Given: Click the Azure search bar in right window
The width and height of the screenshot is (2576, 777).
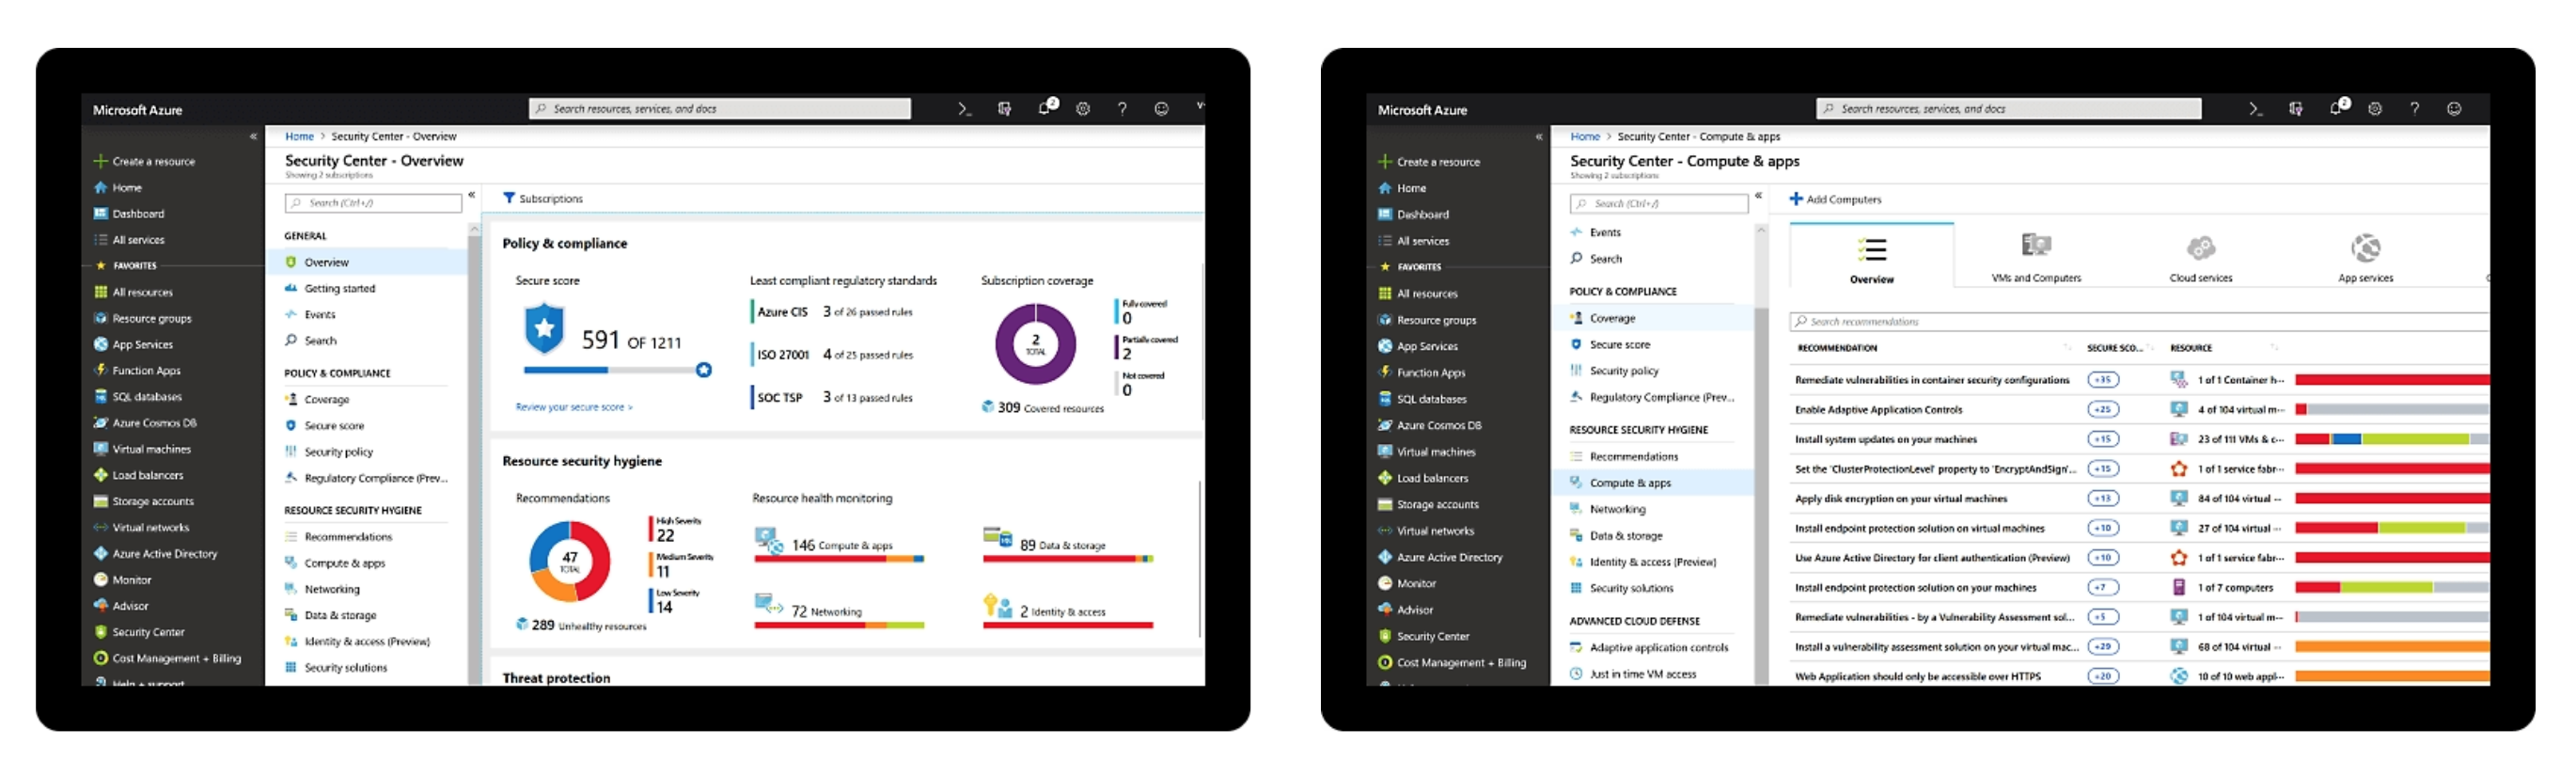Looking at the screenshot, I should (2008, 108).
